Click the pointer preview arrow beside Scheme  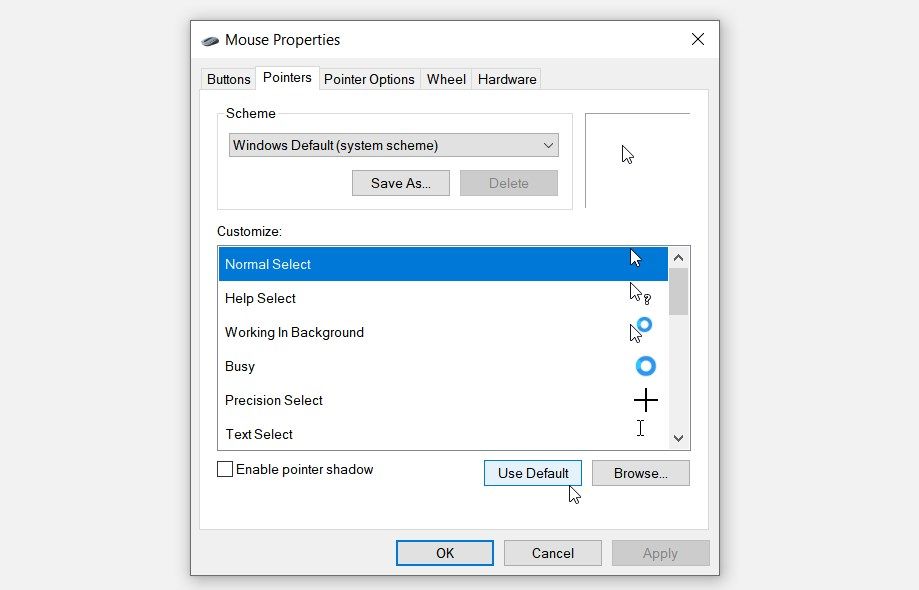click(628, 155)
